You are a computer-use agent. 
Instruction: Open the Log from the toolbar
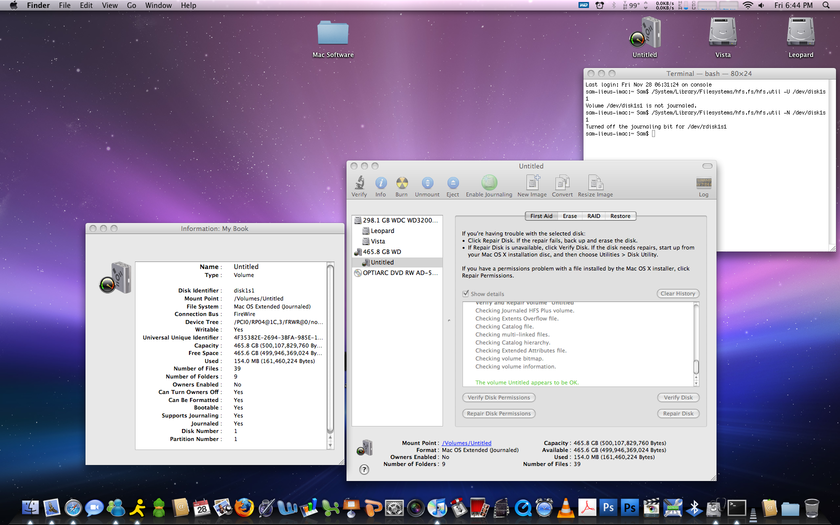703,185
